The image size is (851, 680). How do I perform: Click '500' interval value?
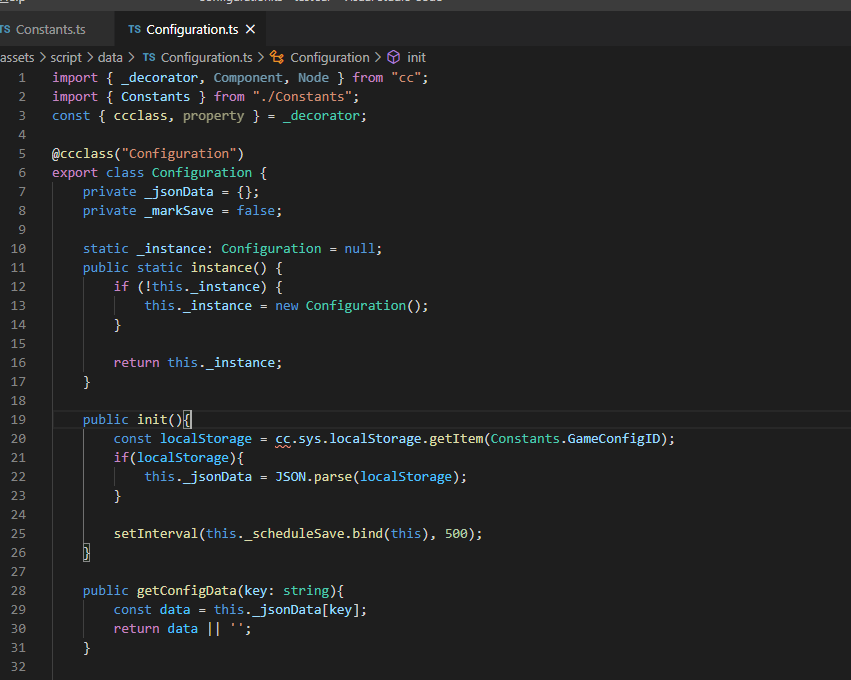456,533
